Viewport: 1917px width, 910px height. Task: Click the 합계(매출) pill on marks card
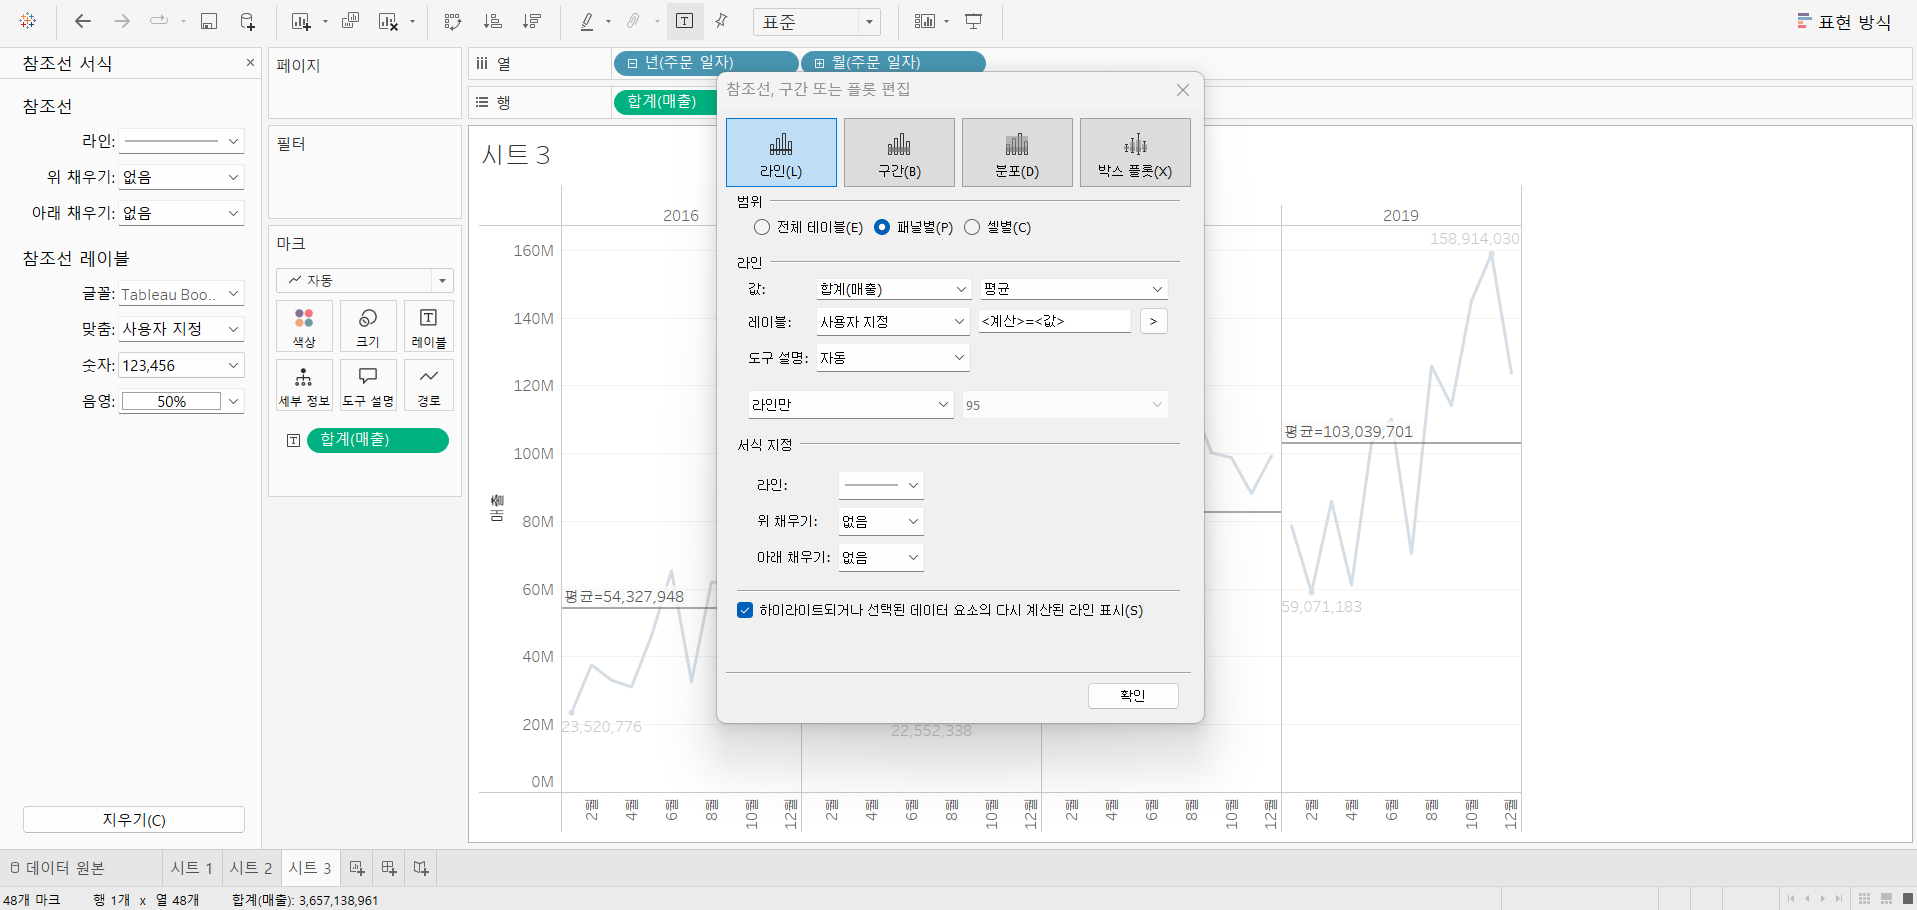tap(378, 440)
